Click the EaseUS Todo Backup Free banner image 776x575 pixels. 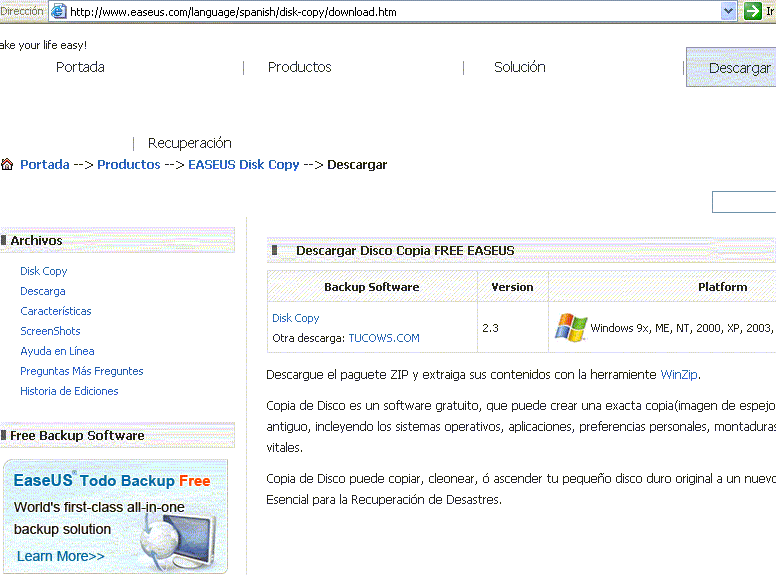point(115,516)
